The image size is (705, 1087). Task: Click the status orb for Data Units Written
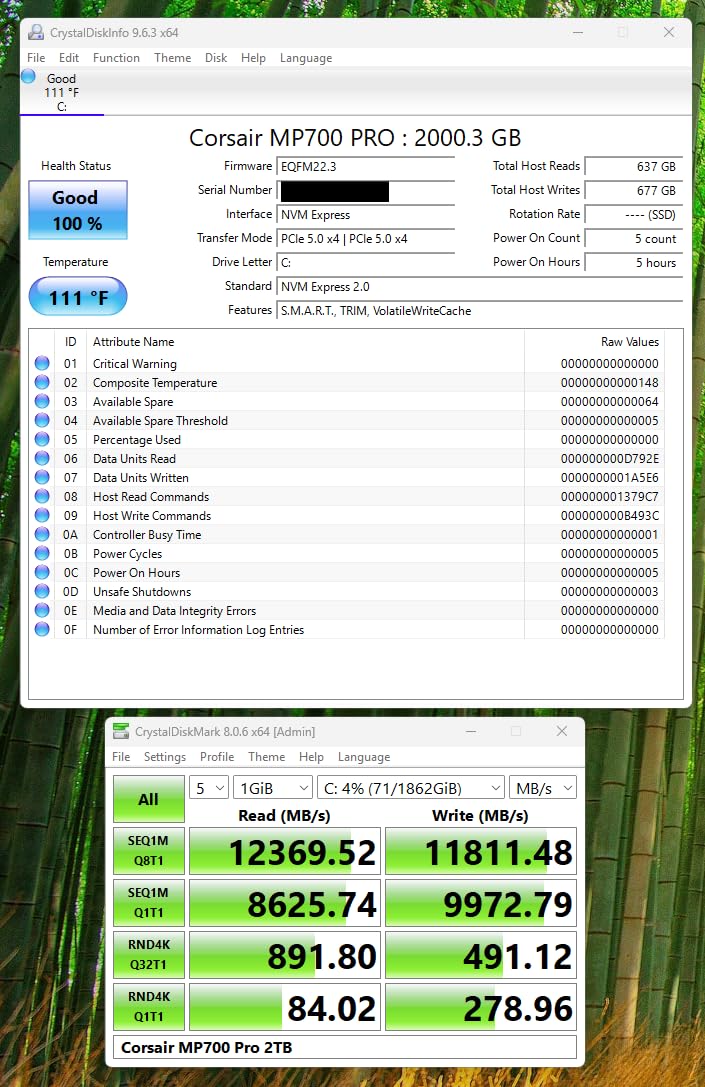tap(42, 477)
